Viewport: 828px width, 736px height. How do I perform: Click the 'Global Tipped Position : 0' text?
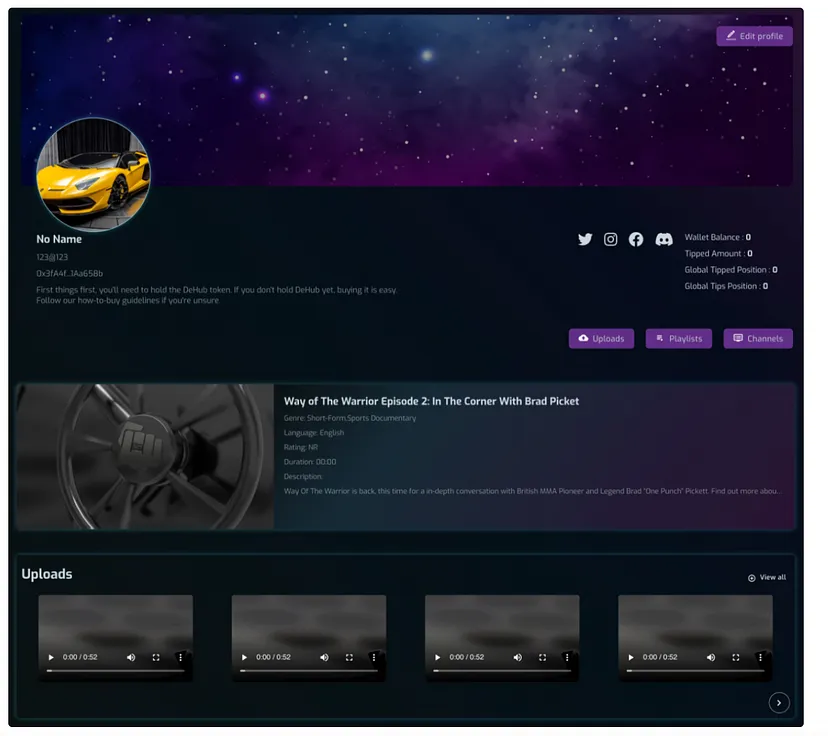(731, 270)
